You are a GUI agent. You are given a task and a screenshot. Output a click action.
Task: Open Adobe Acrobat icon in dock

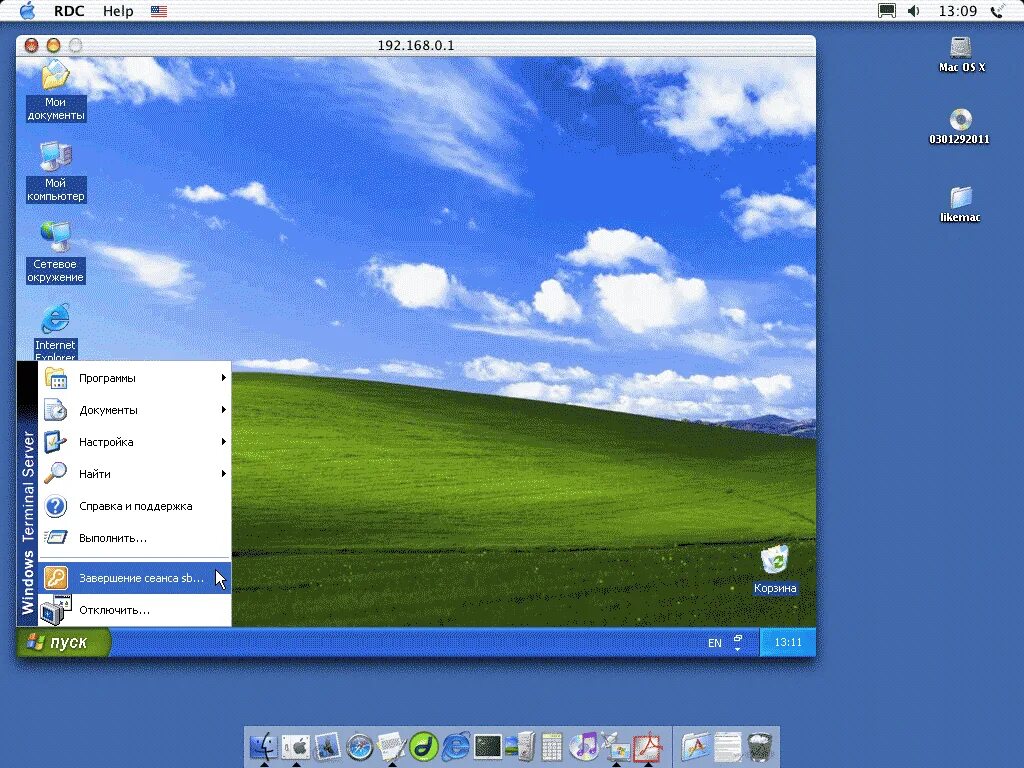(x=647, y=745)
